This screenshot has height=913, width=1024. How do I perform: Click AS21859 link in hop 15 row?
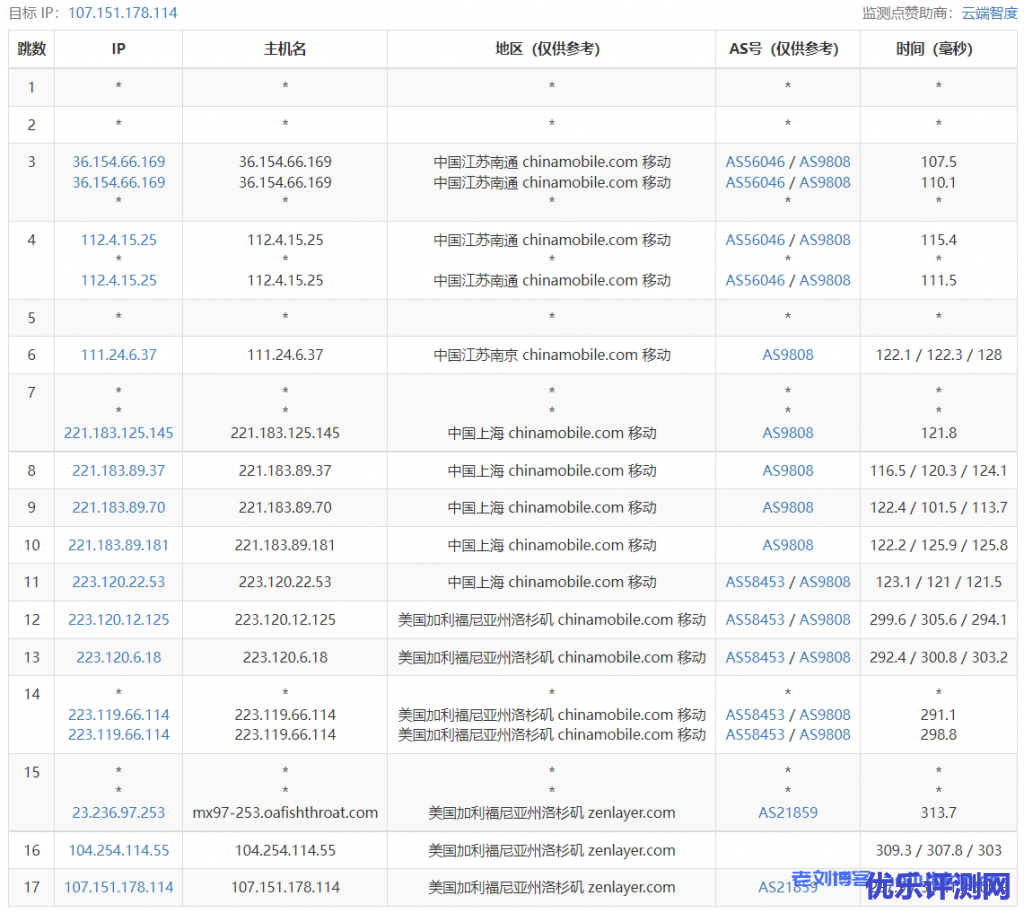[788, 813]
